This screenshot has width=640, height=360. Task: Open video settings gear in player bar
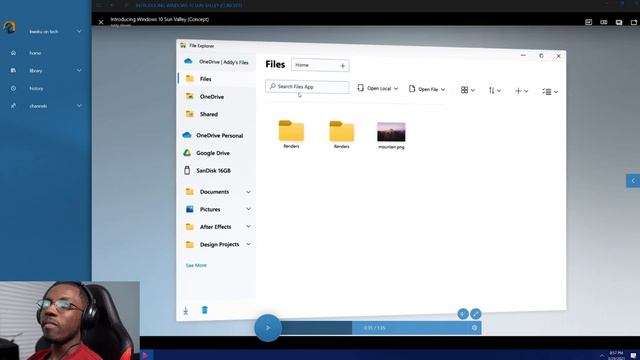tap(474, 328)
